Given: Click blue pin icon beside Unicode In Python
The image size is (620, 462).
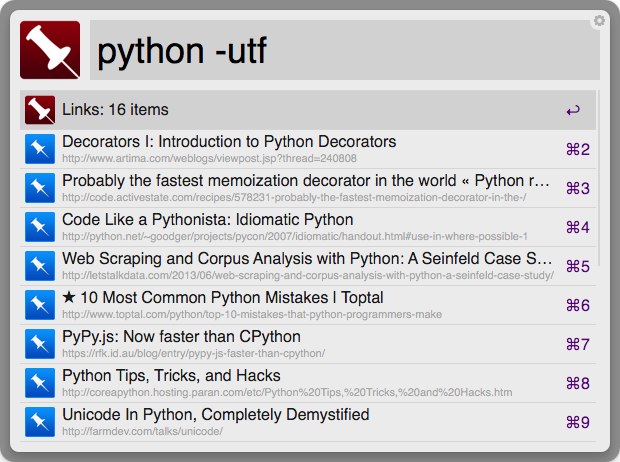Looking at the screenshot, I should click(39, 422).
